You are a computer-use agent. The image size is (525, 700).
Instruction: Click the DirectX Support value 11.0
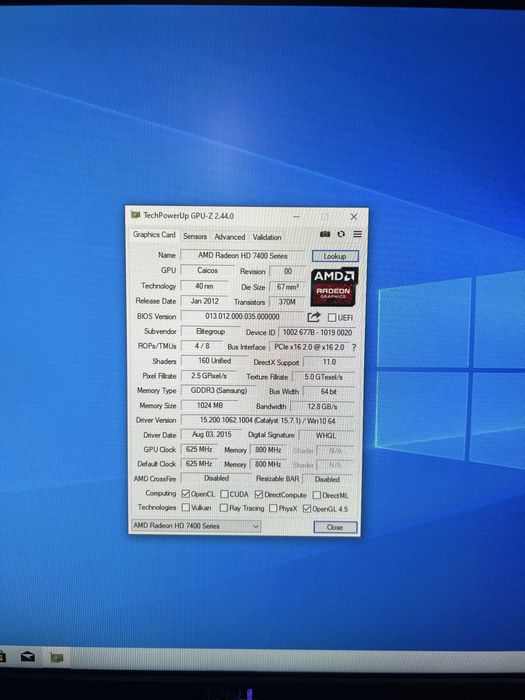coord(329,362)
